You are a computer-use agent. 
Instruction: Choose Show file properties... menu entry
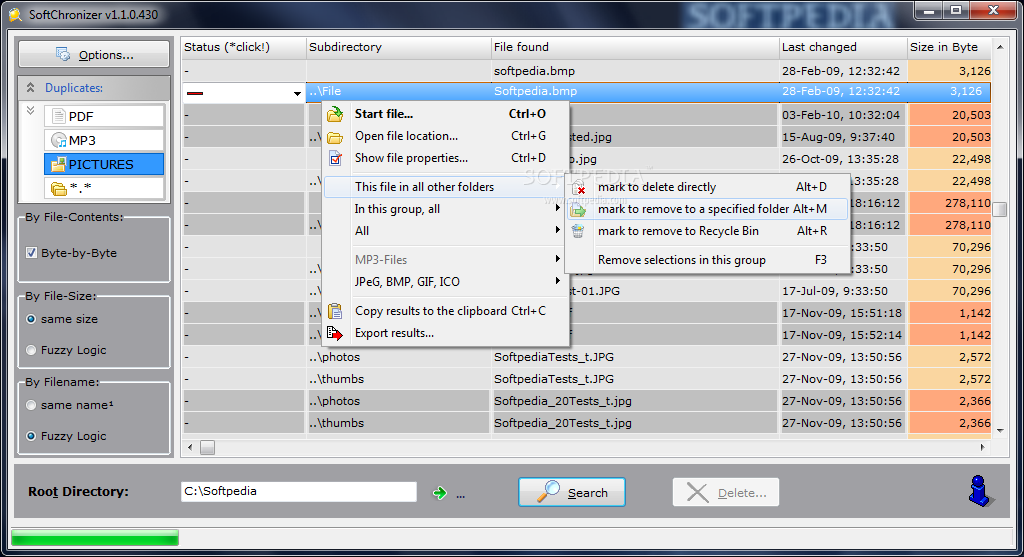(446, 158)
